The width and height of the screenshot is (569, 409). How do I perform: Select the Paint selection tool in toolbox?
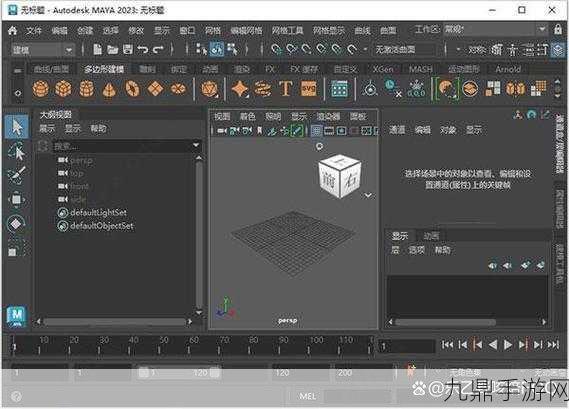click(x=17, y=175)
